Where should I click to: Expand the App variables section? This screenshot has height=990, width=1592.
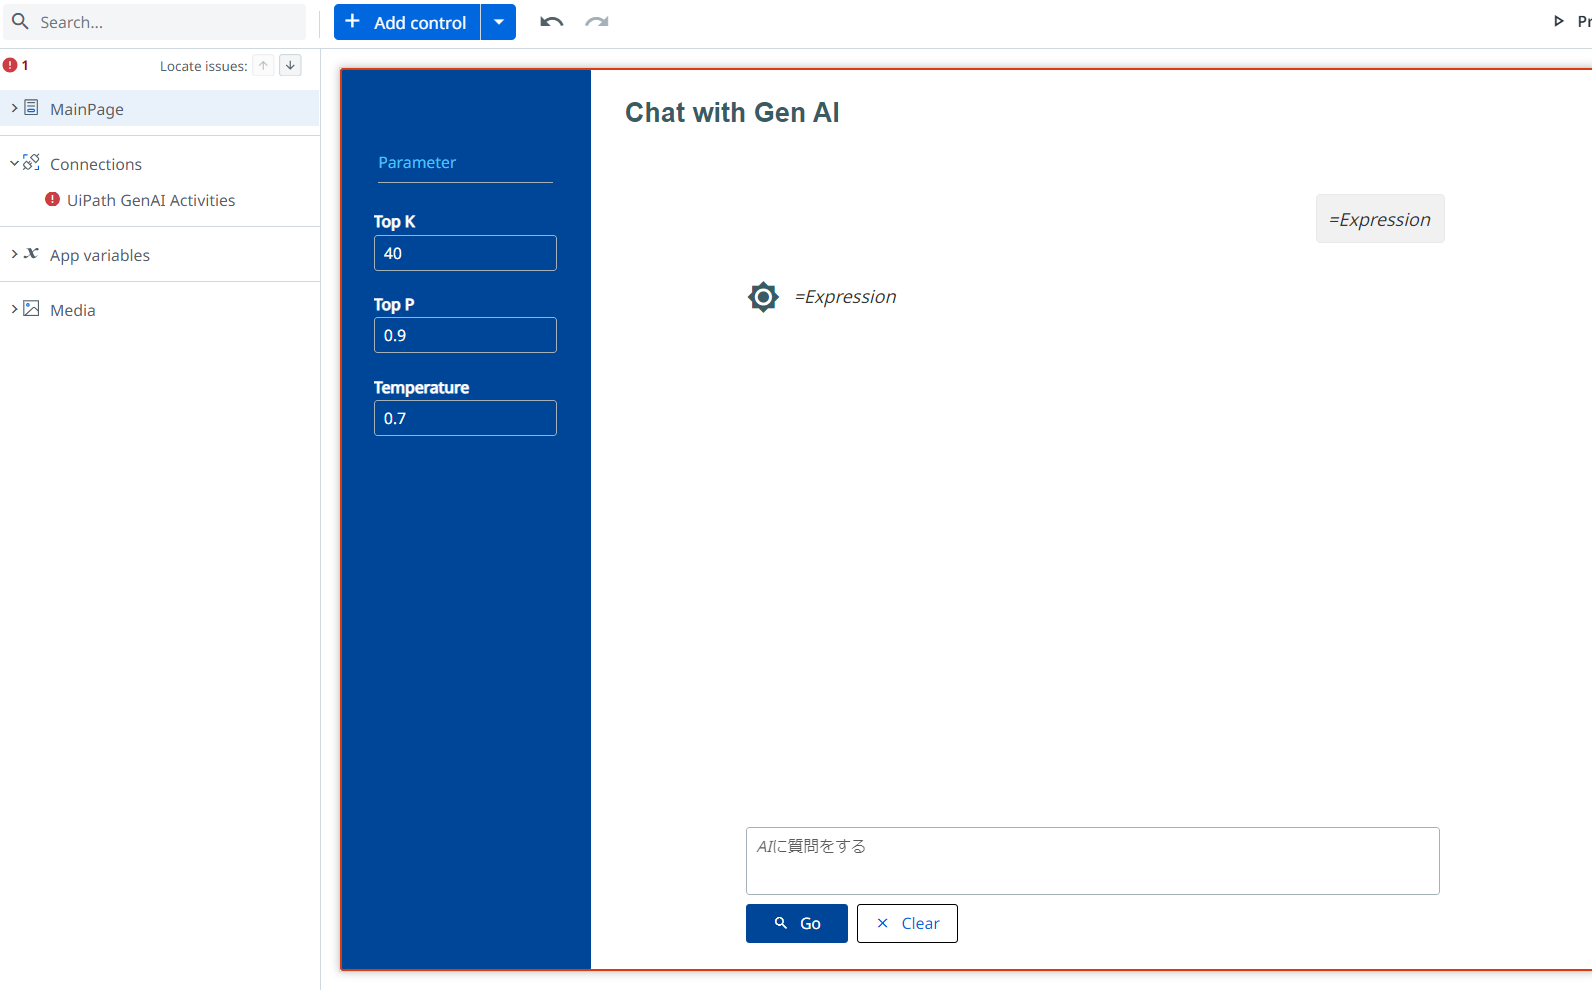14,254
